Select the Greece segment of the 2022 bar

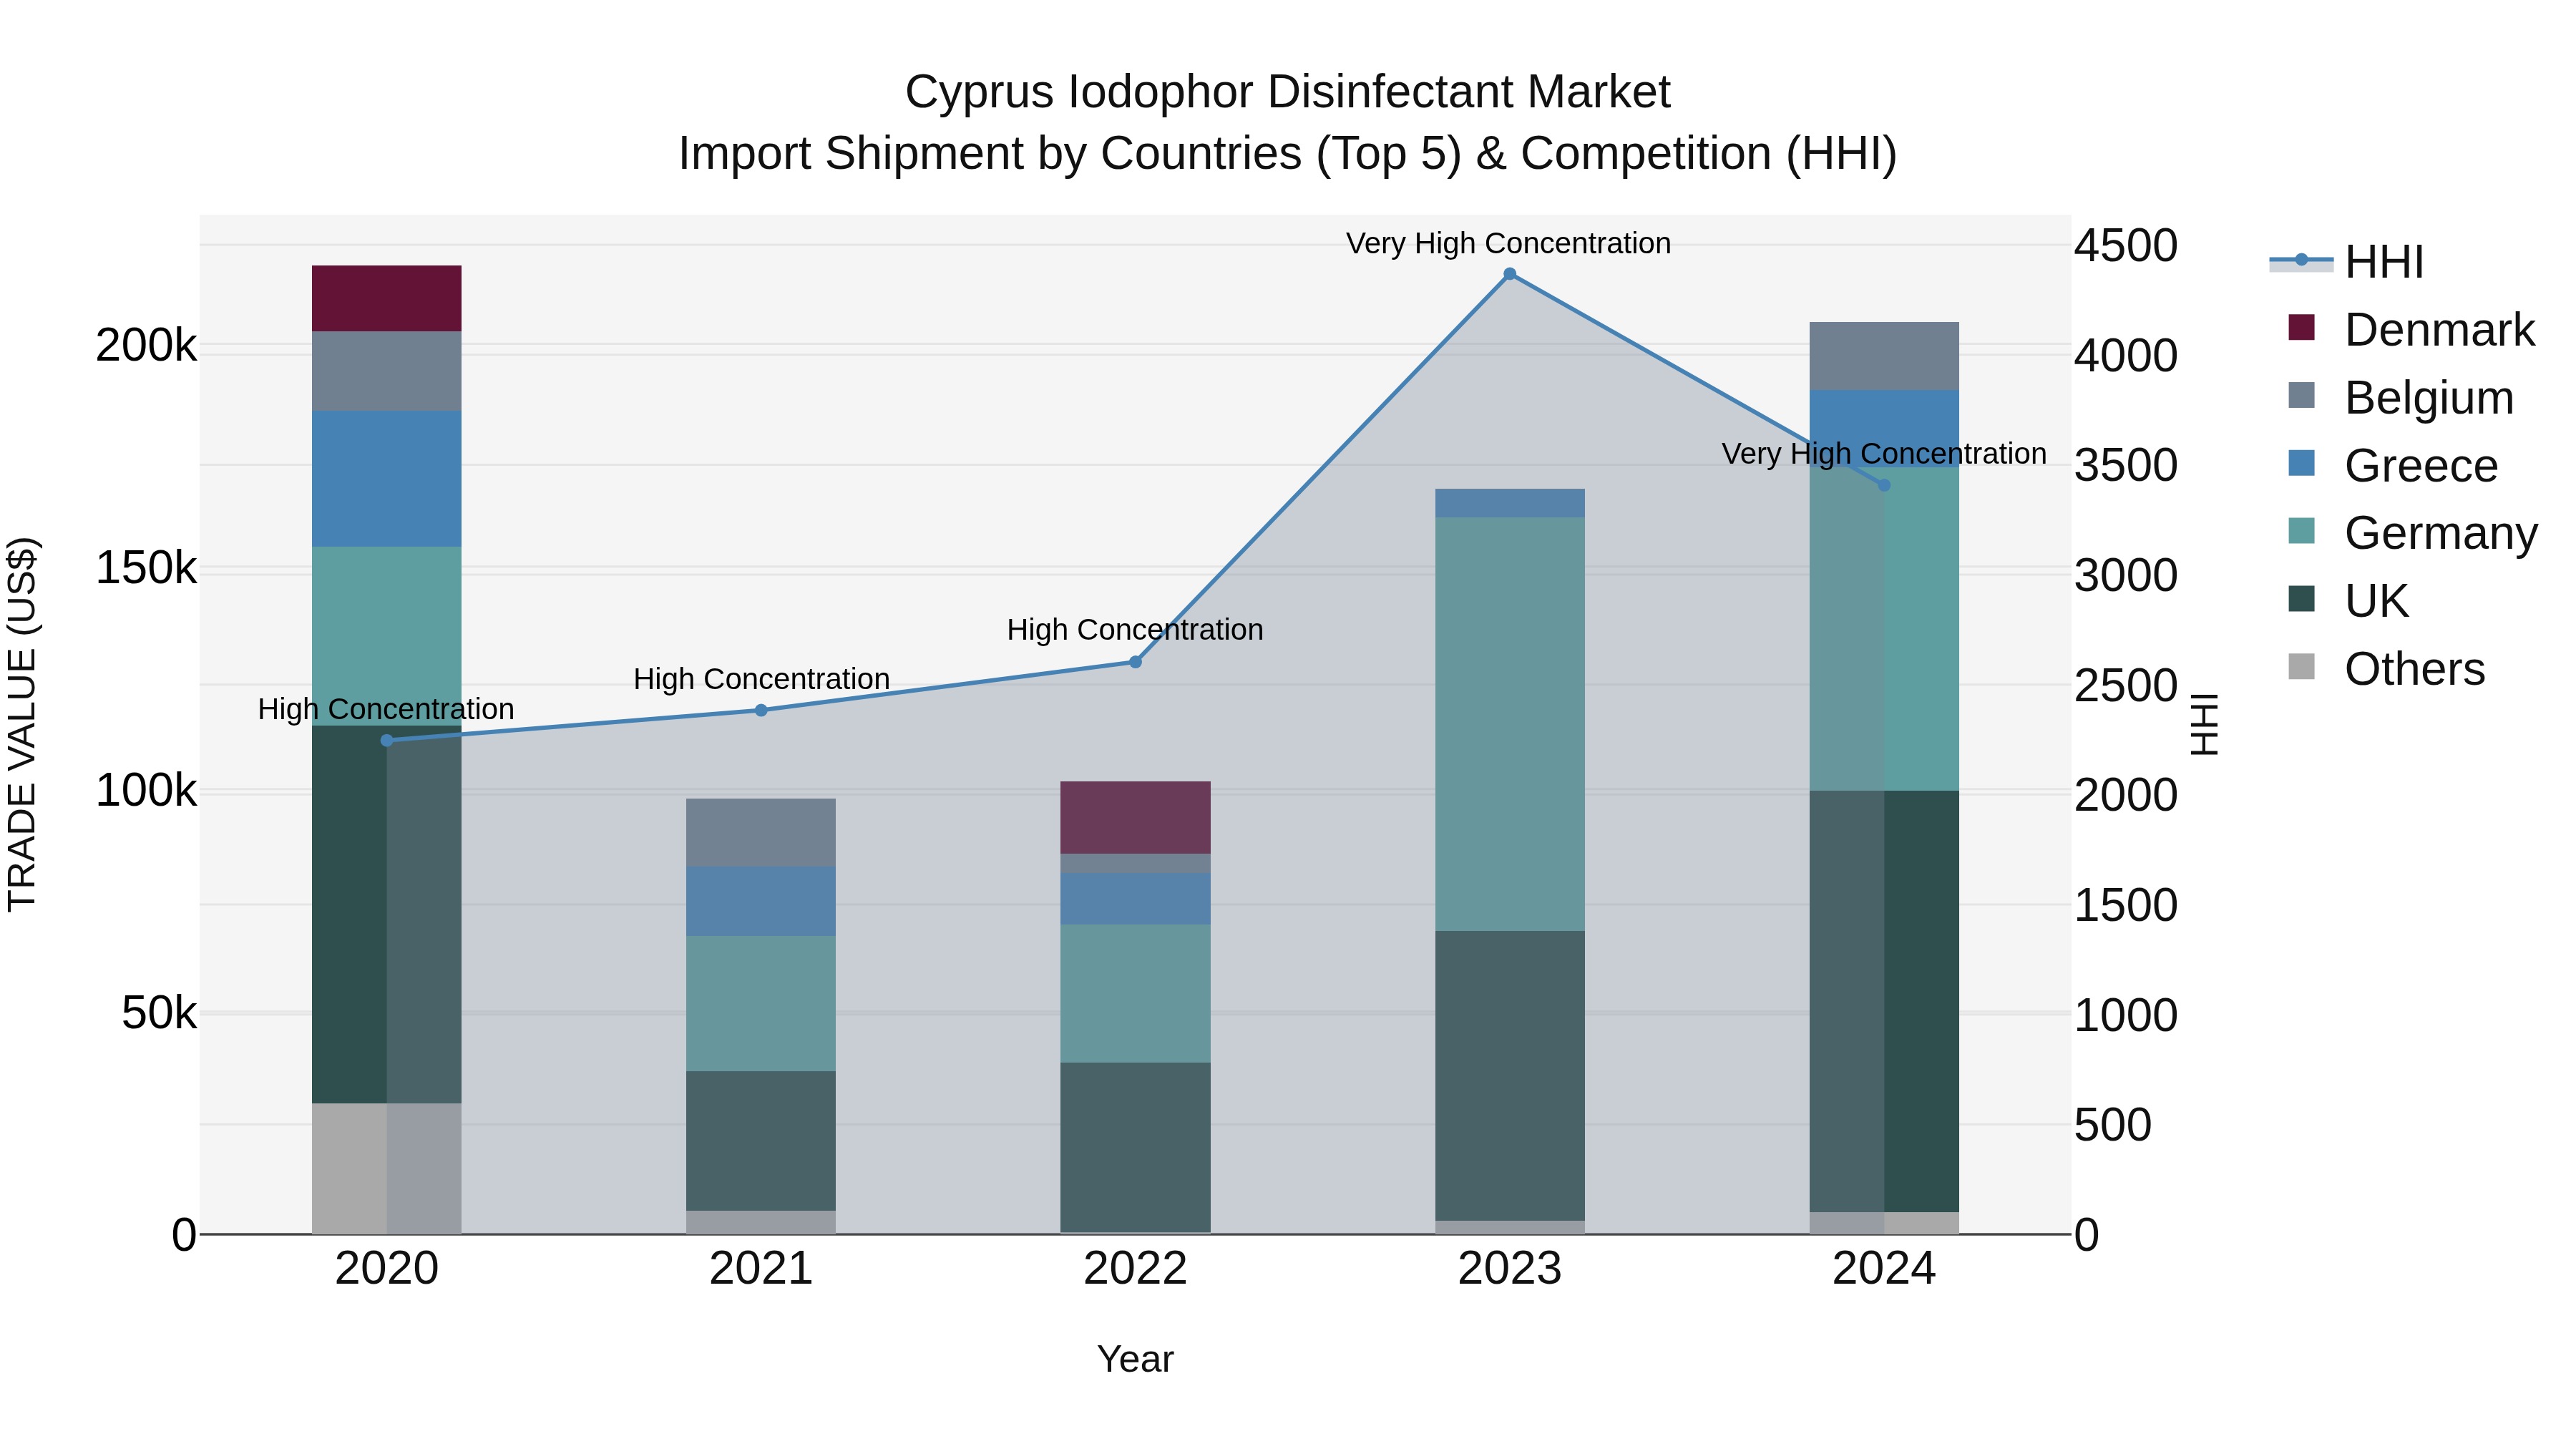[1135, 899]
